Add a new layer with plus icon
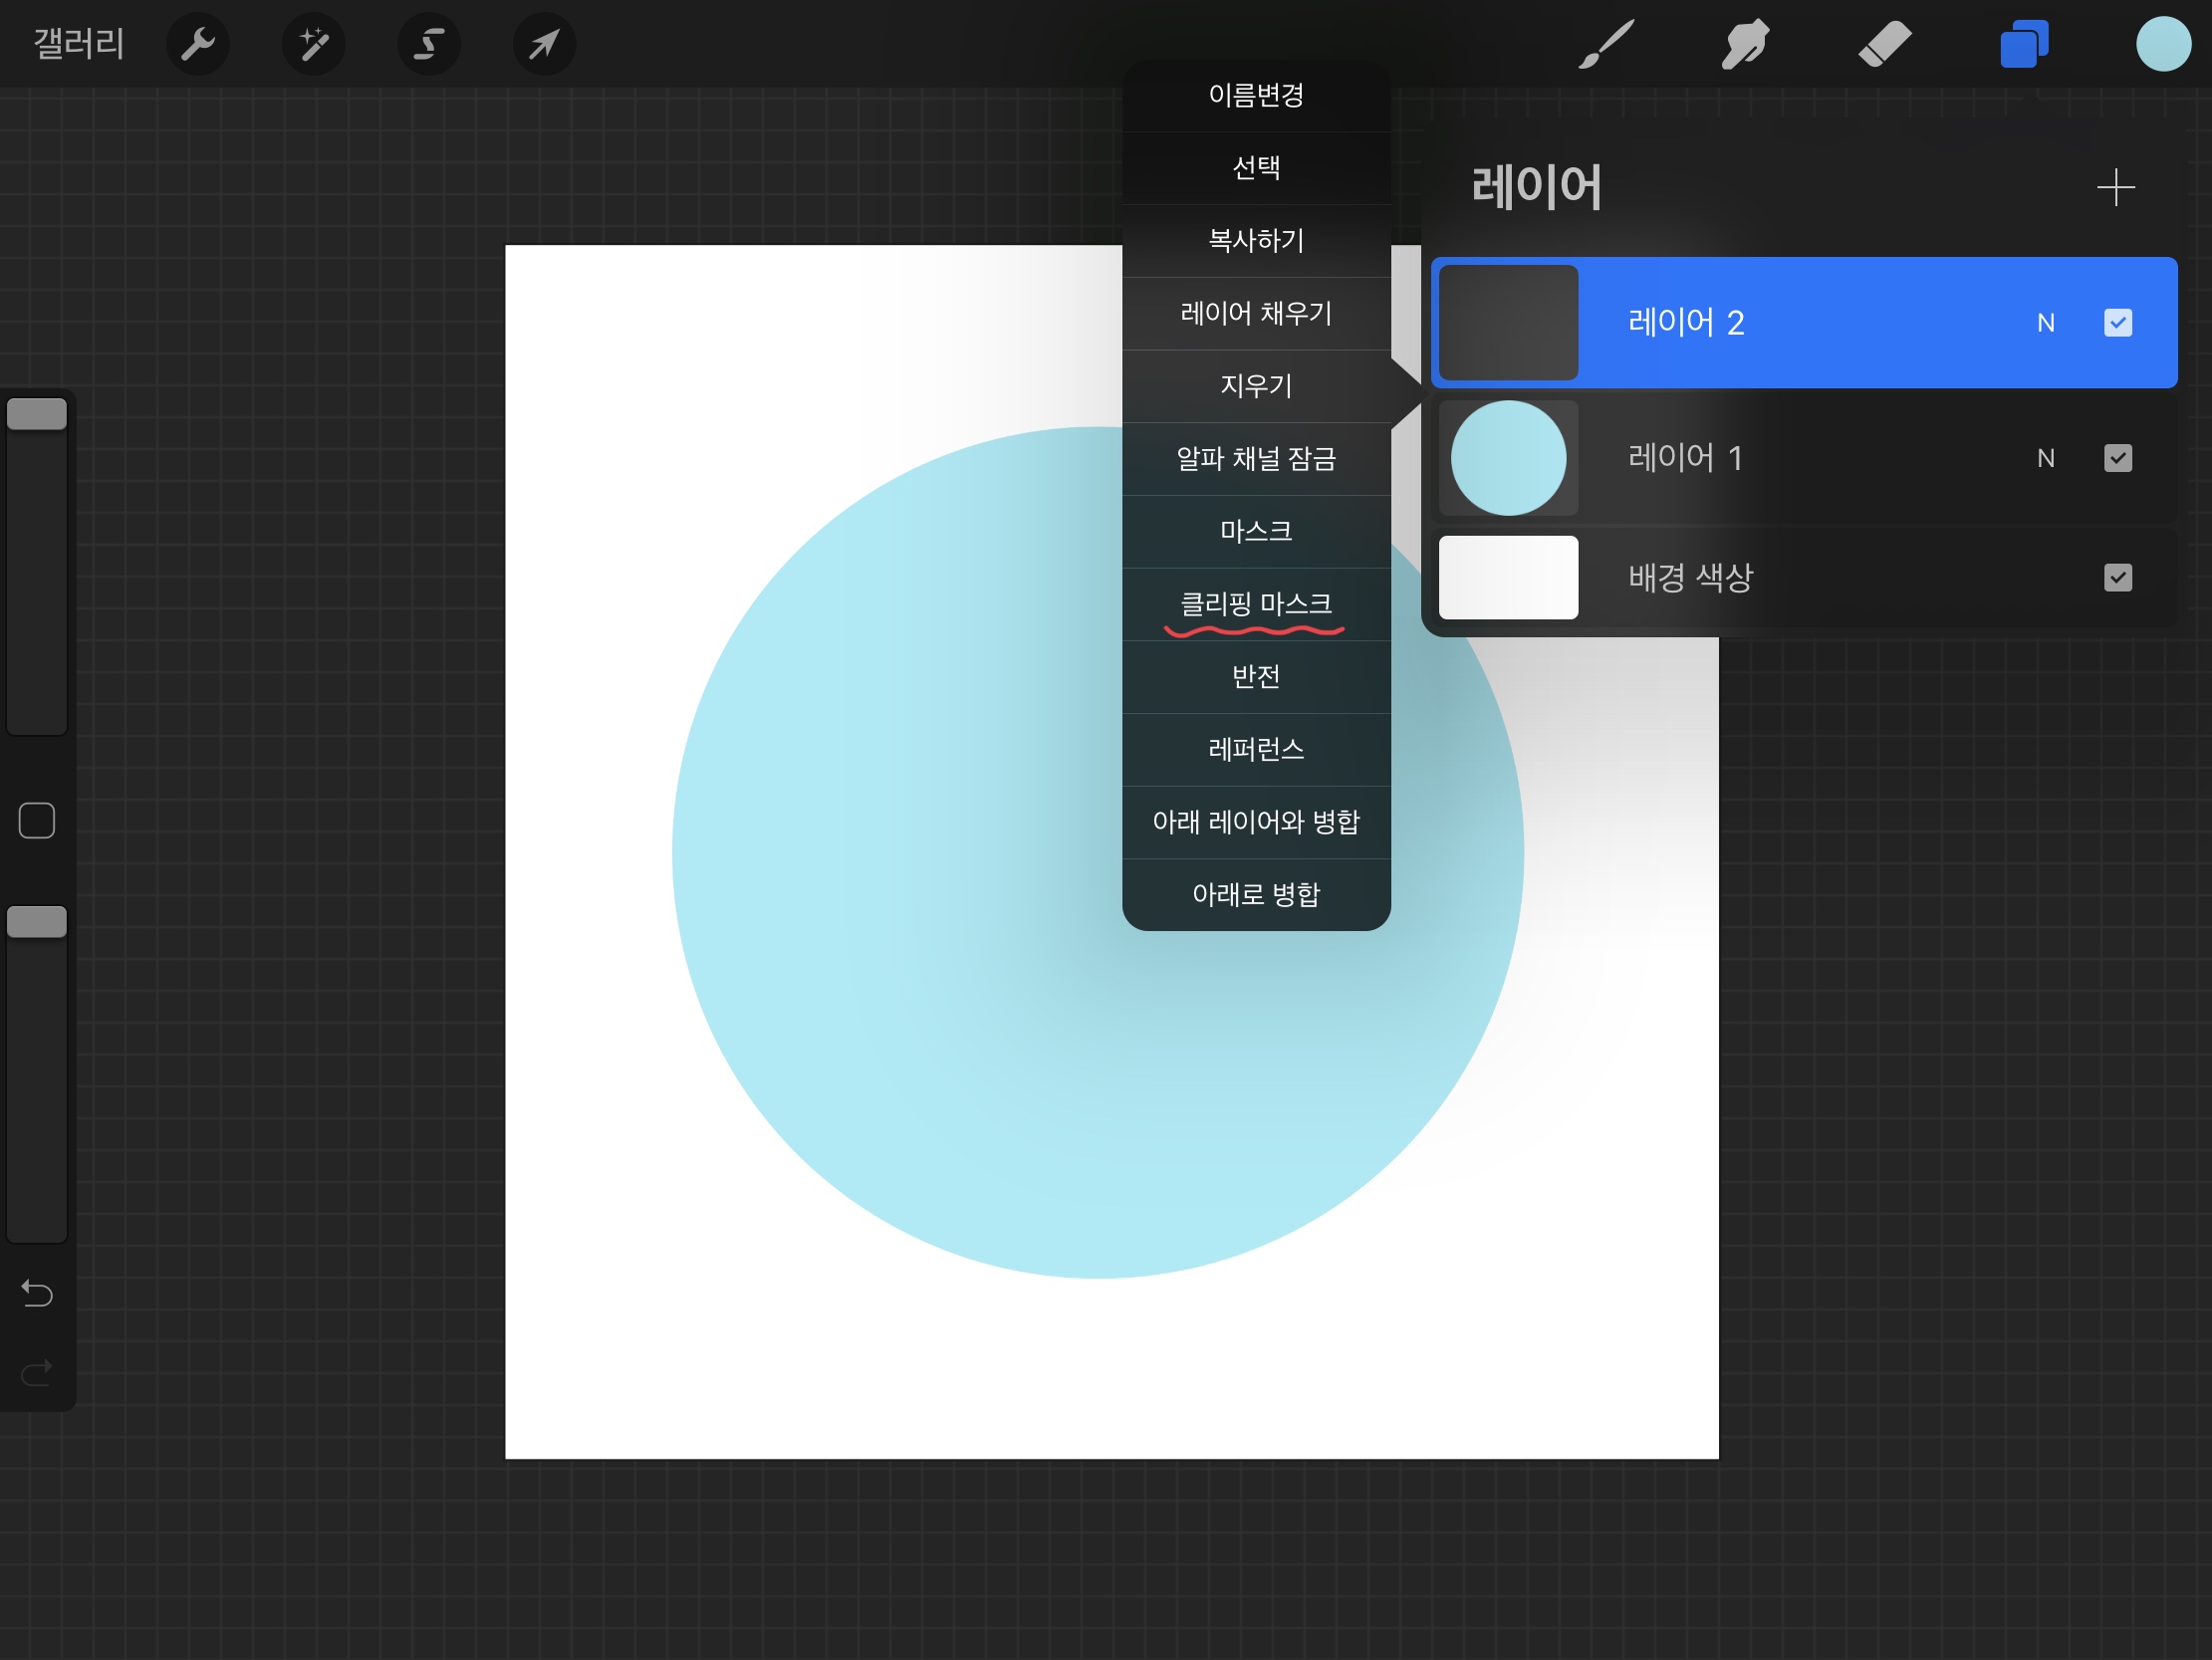This screenshot has width=2212, height=1660. (2115, 187)
